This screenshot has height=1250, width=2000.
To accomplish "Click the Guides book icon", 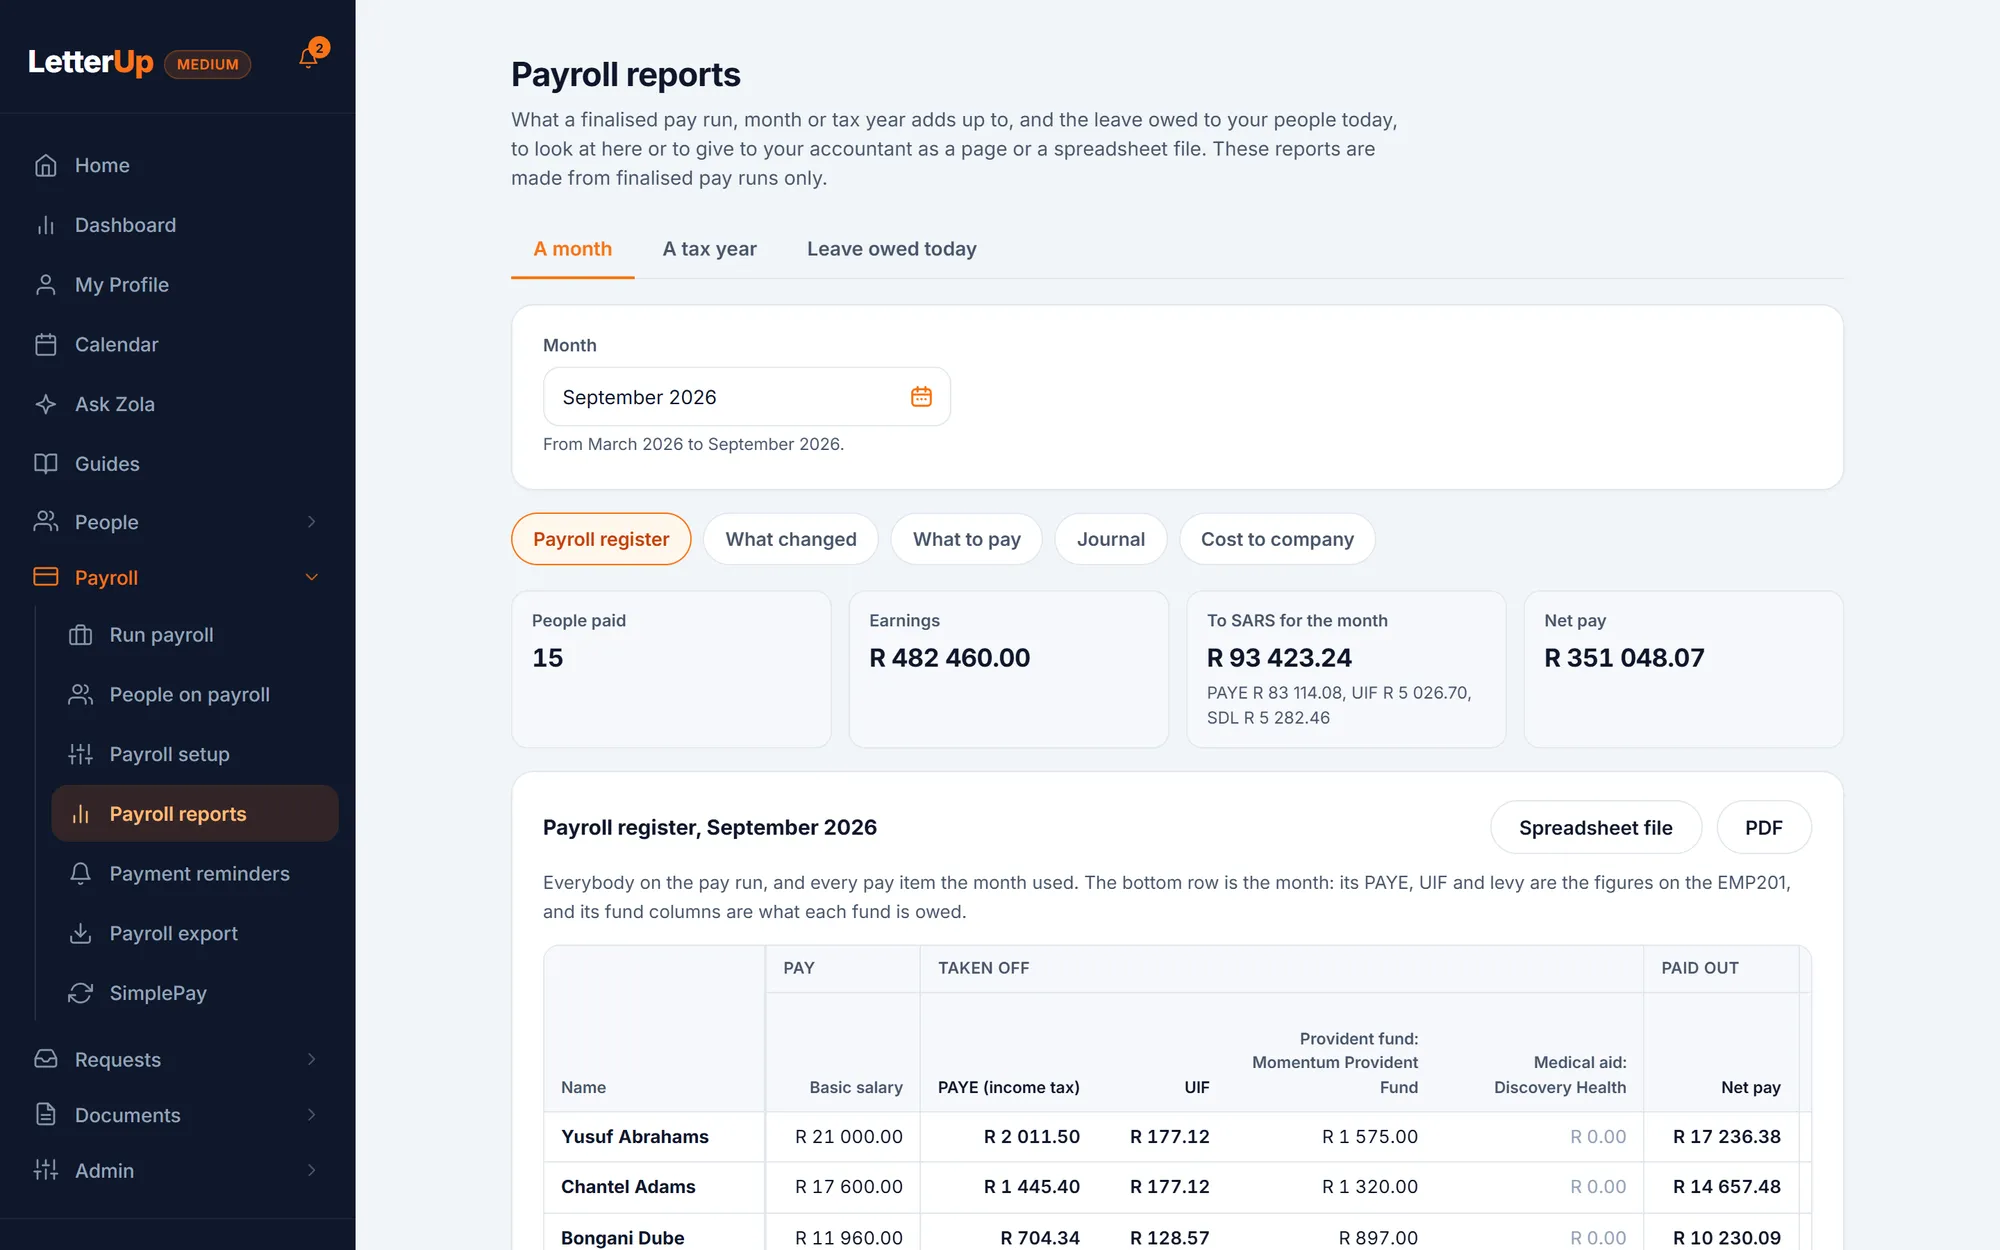I will tap(46, 463).
